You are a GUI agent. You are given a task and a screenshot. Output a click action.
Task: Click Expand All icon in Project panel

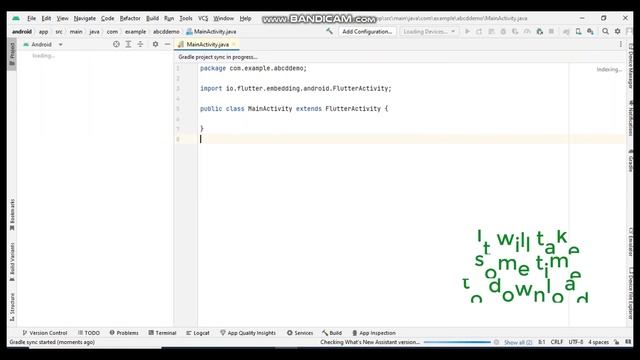pyautogui.click(x=128, y=44)
